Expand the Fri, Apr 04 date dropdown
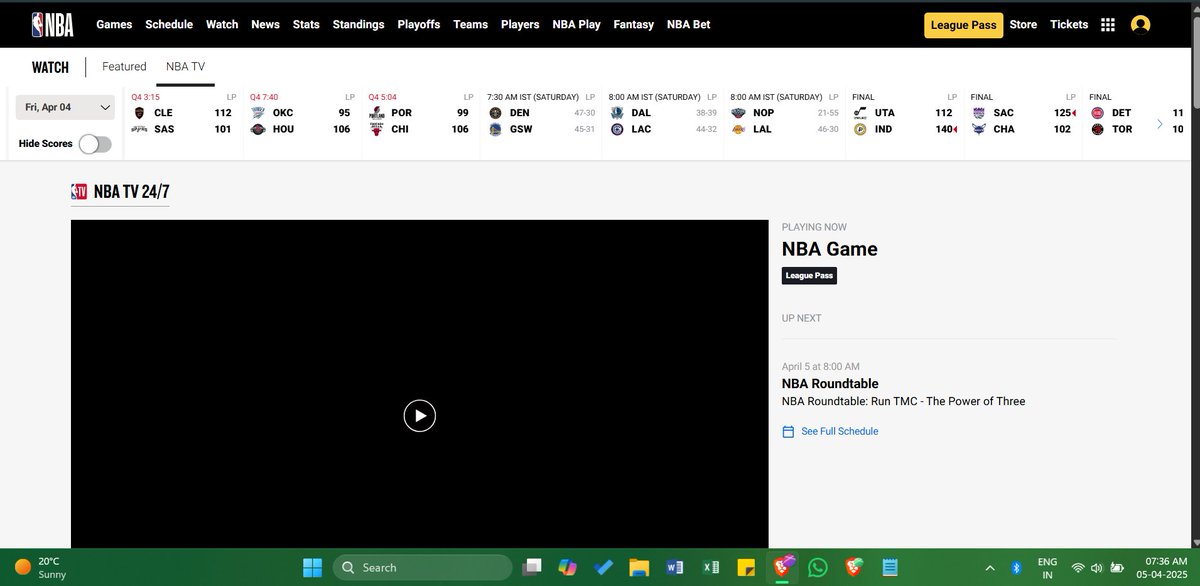This screenshot has width=1200, height=586. pyautogui.click(x=65, y=107)
